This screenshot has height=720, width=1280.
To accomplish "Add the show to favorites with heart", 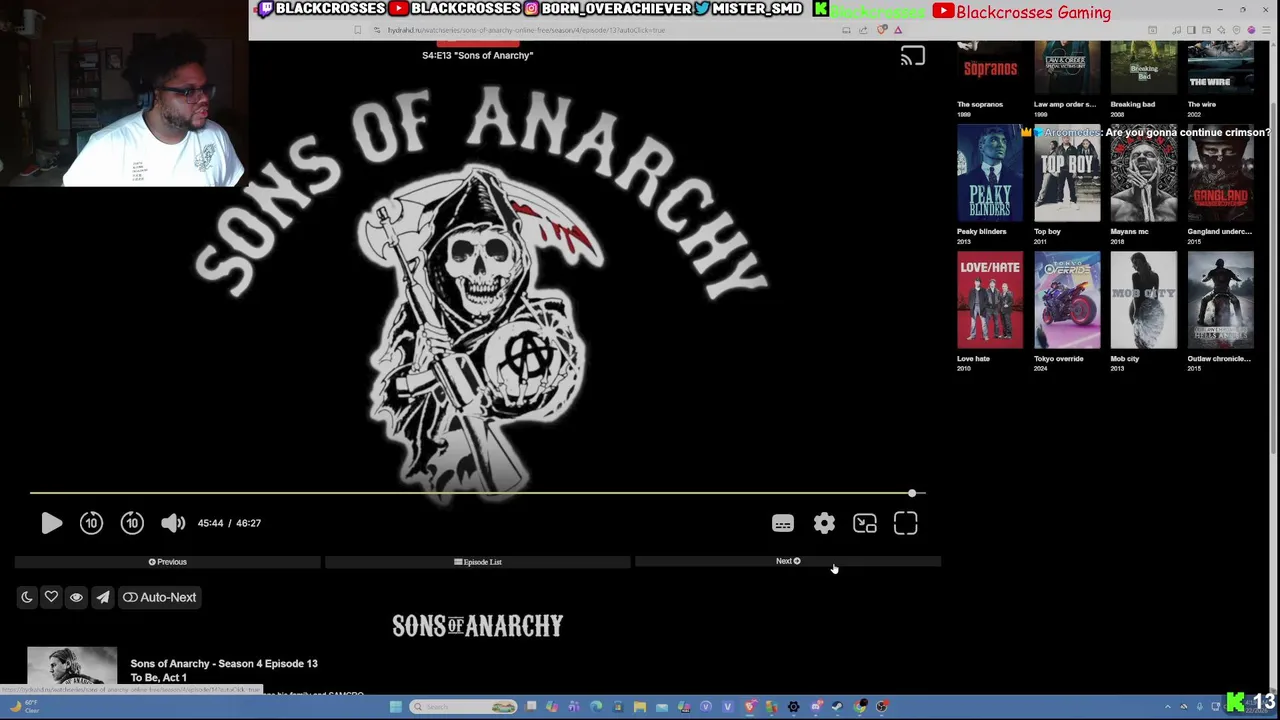I will click(51, 597).
